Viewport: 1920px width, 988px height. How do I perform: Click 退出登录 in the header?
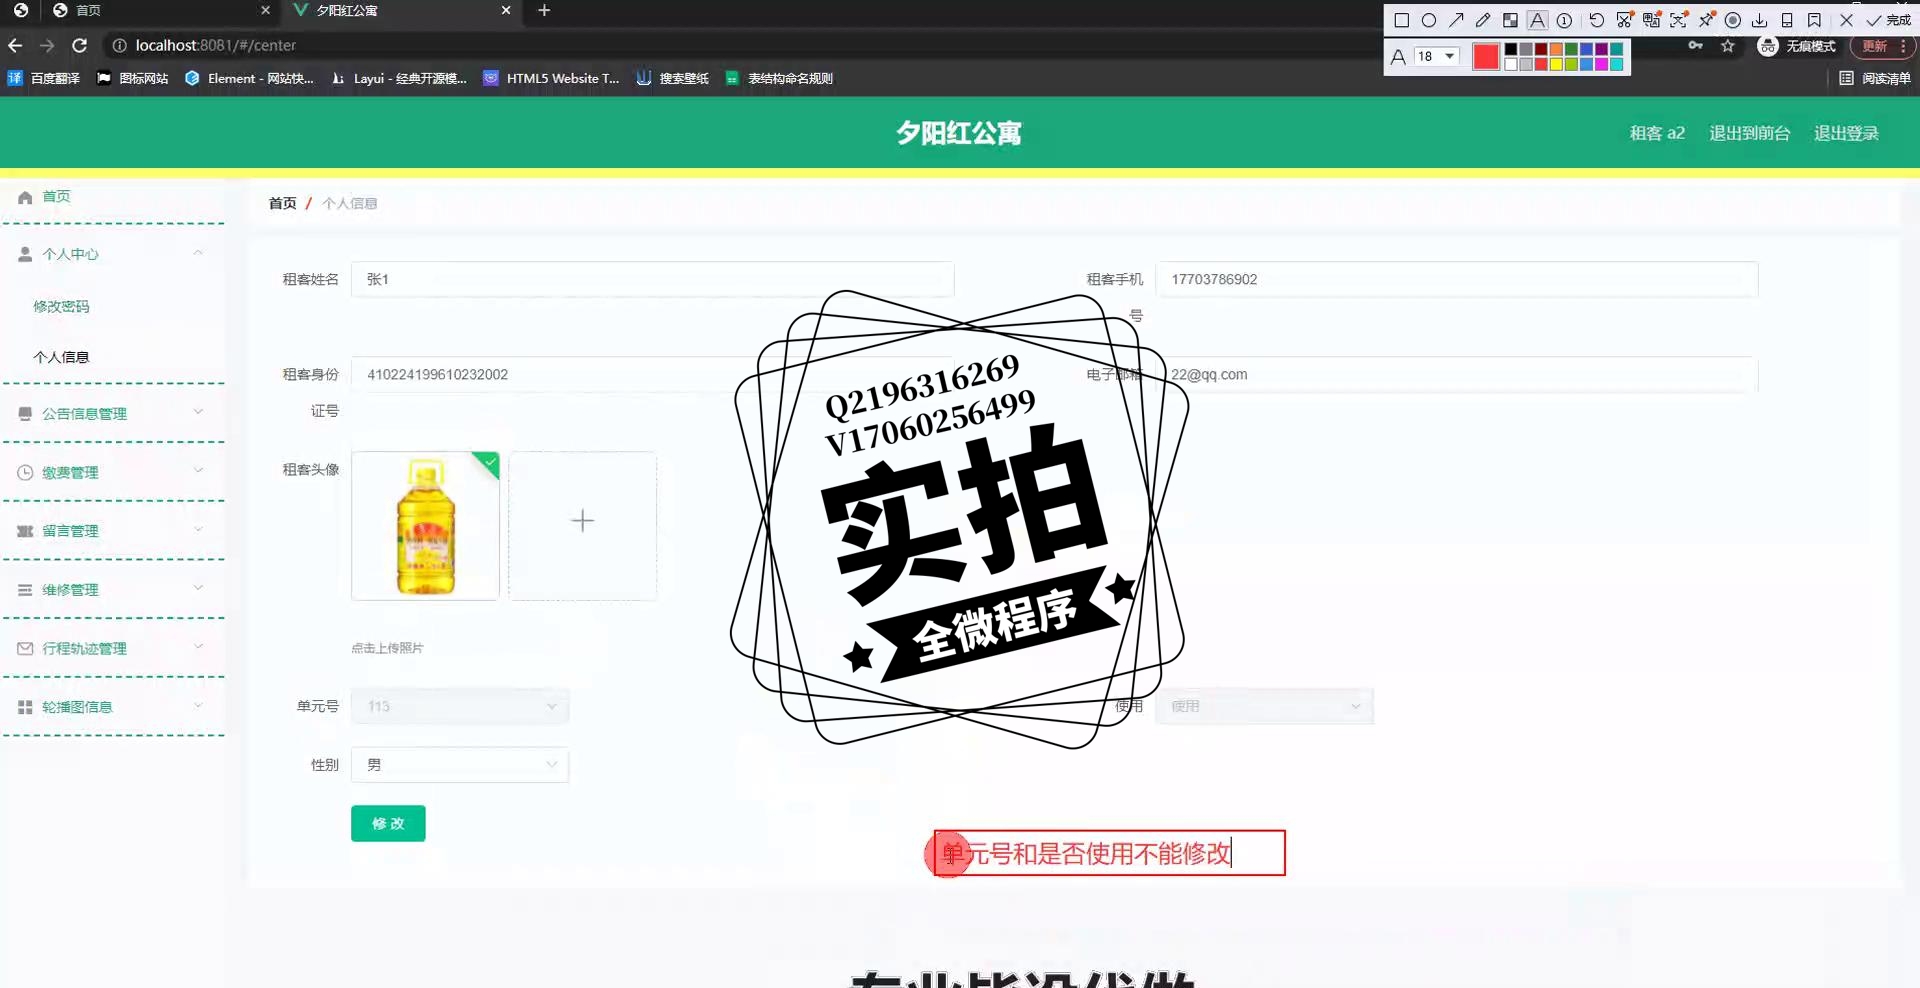1846,133
